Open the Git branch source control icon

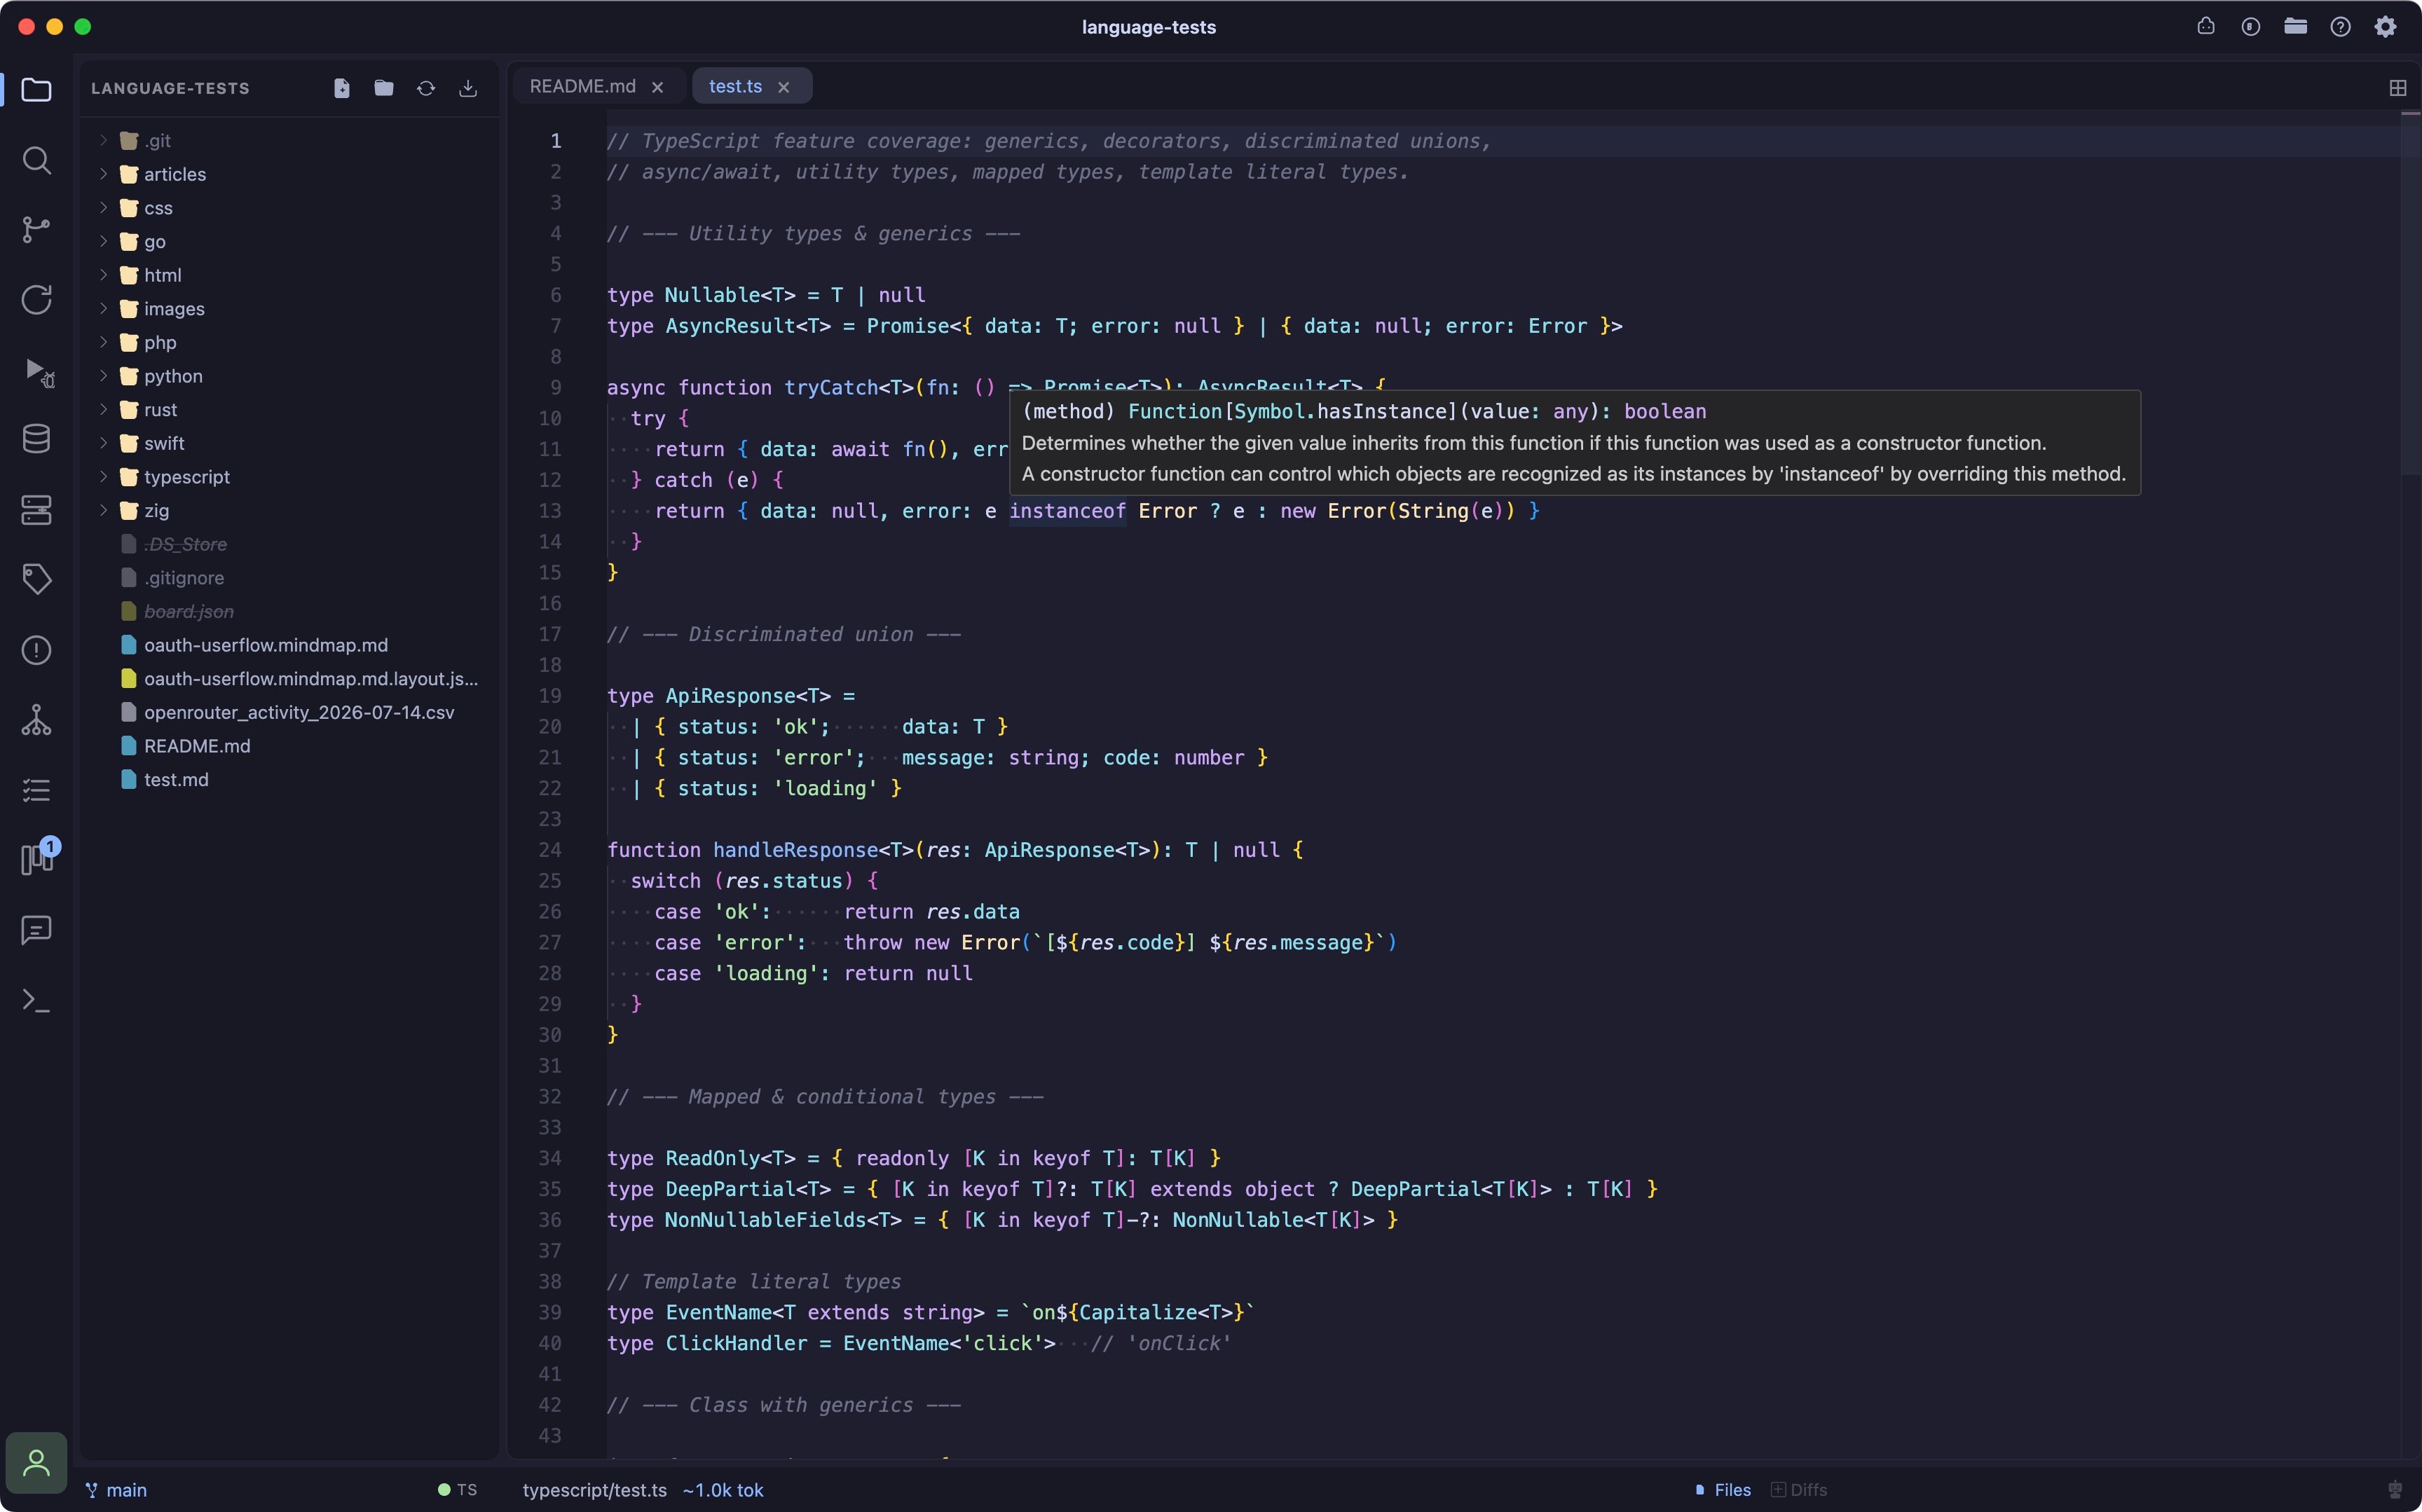[36, 230]
